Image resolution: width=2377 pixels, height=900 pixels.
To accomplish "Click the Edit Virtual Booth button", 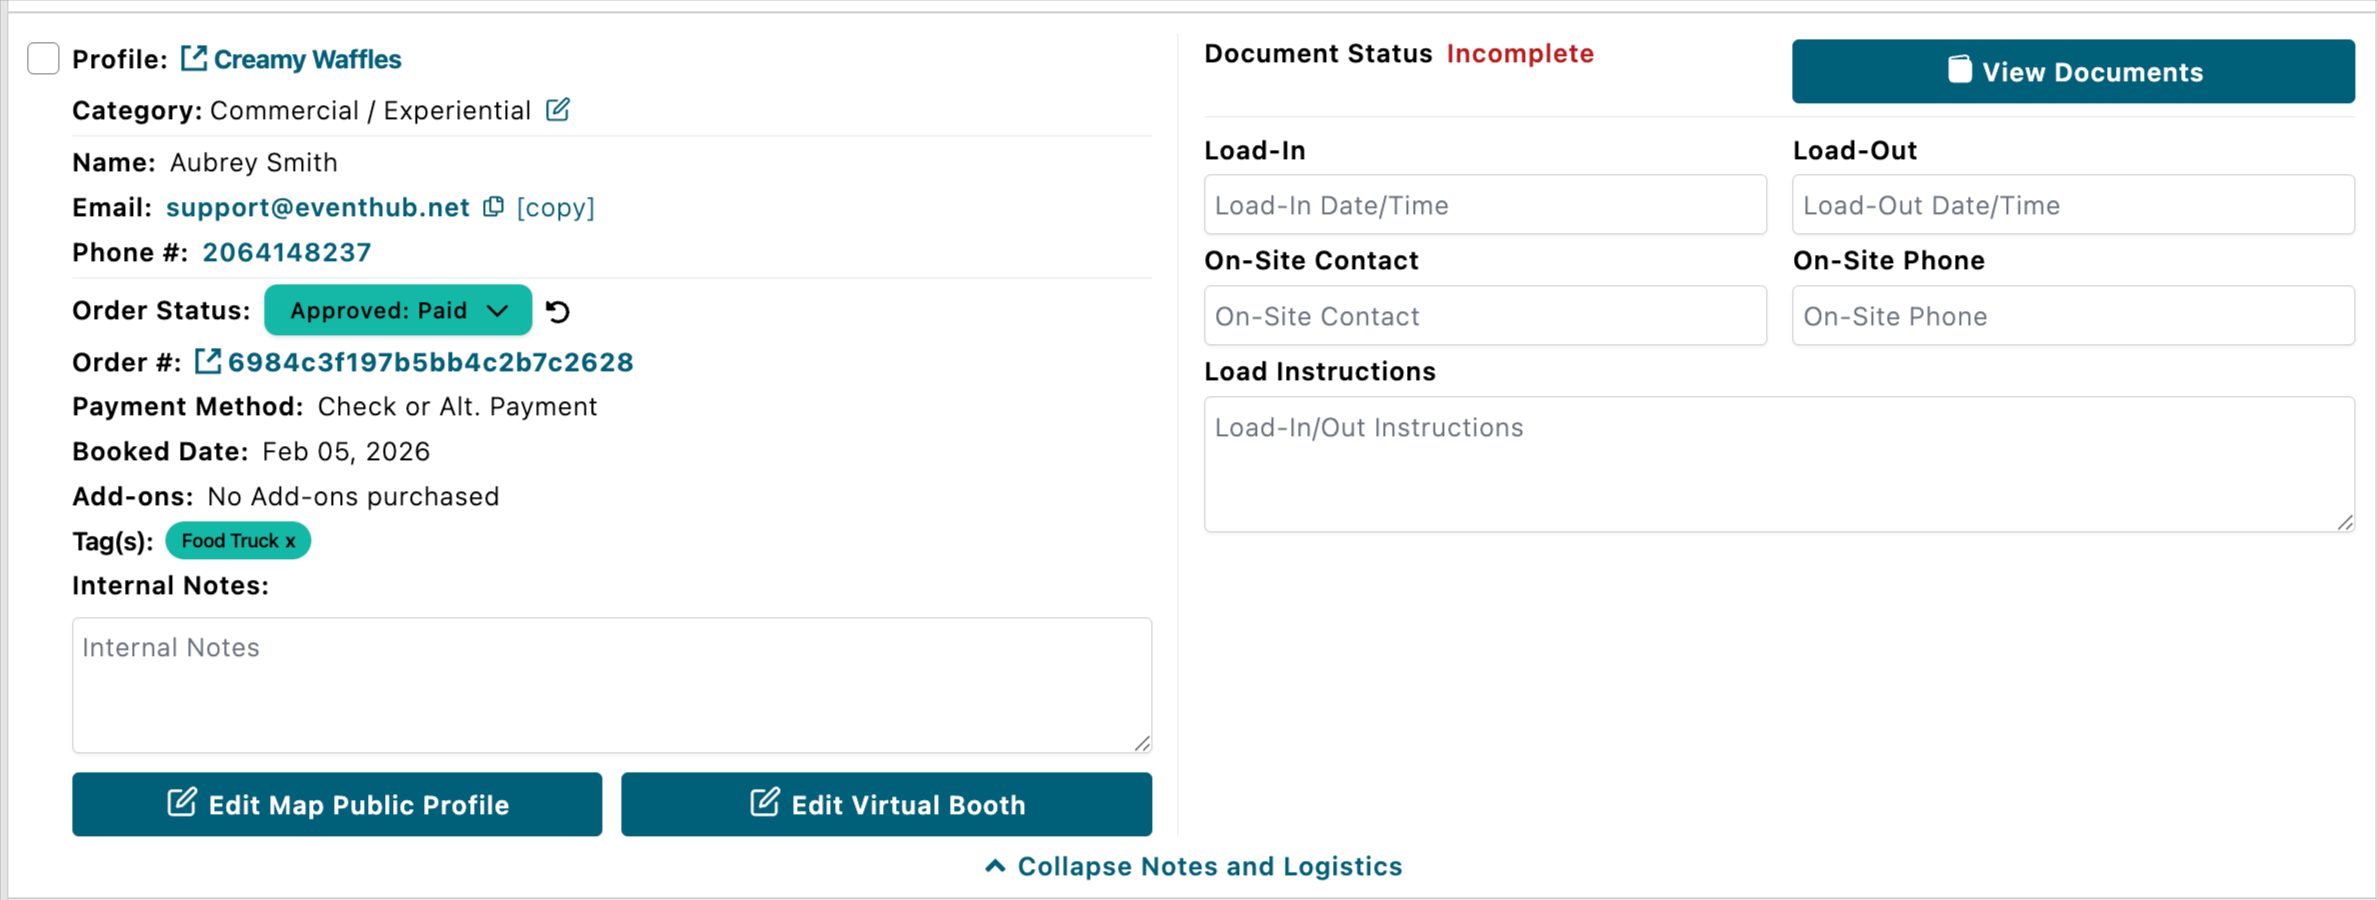I will [x=886, y=804].
